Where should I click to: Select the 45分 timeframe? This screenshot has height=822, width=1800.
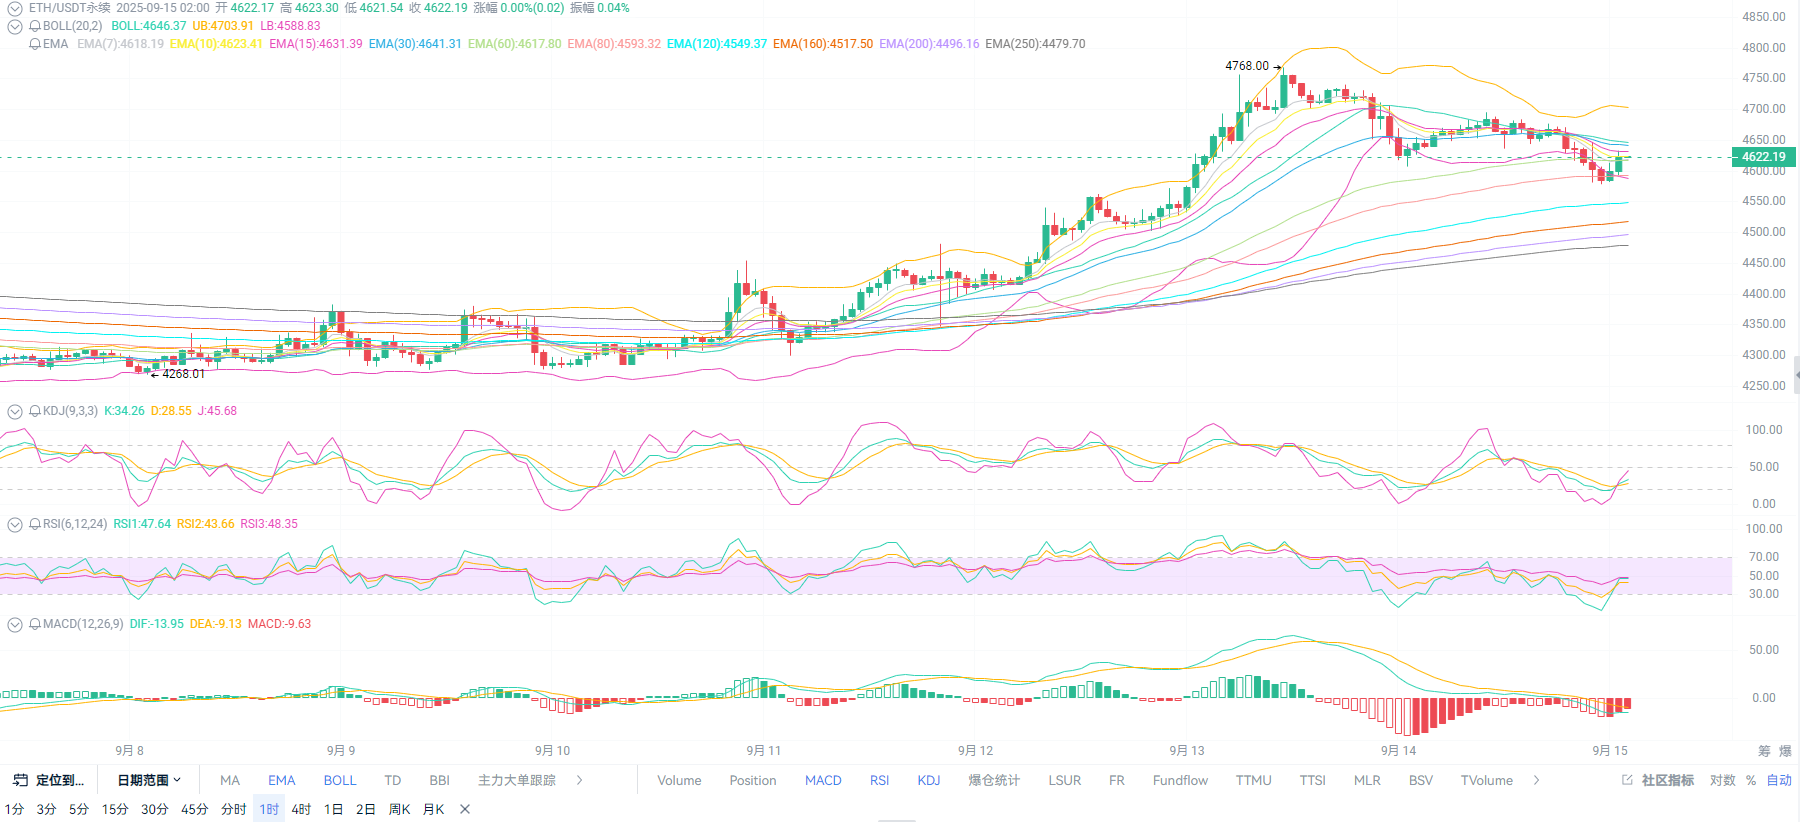click(x=194, y=809)
